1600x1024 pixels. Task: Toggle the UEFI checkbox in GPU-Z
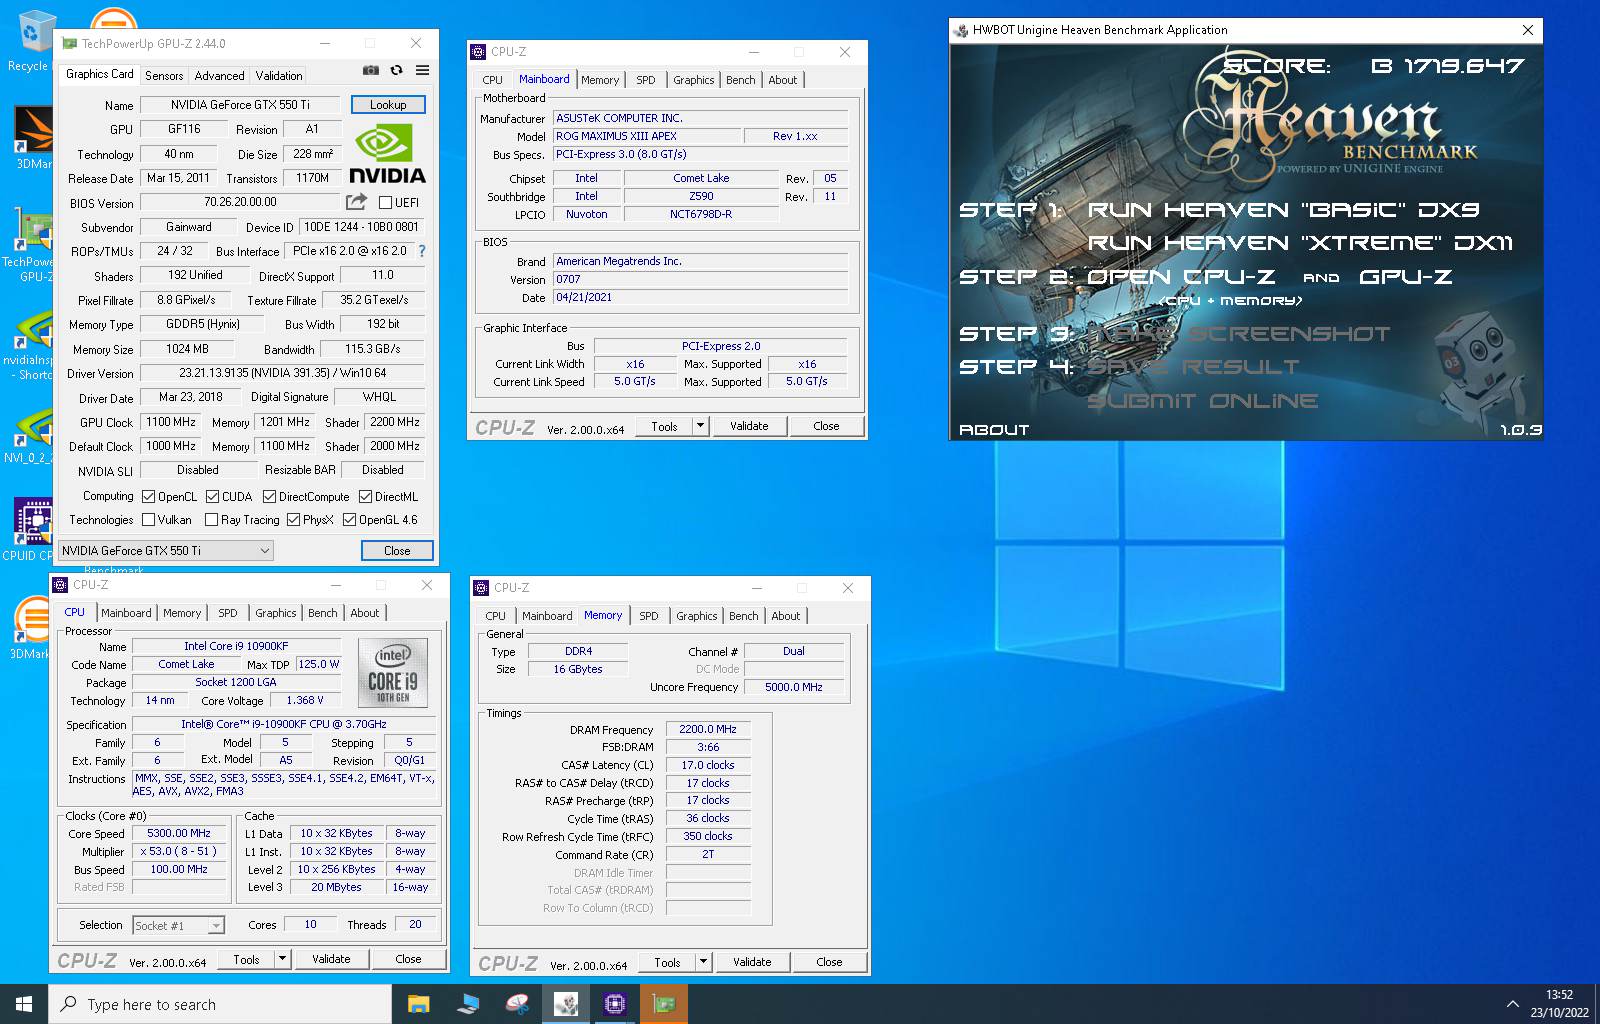[385, 203]
